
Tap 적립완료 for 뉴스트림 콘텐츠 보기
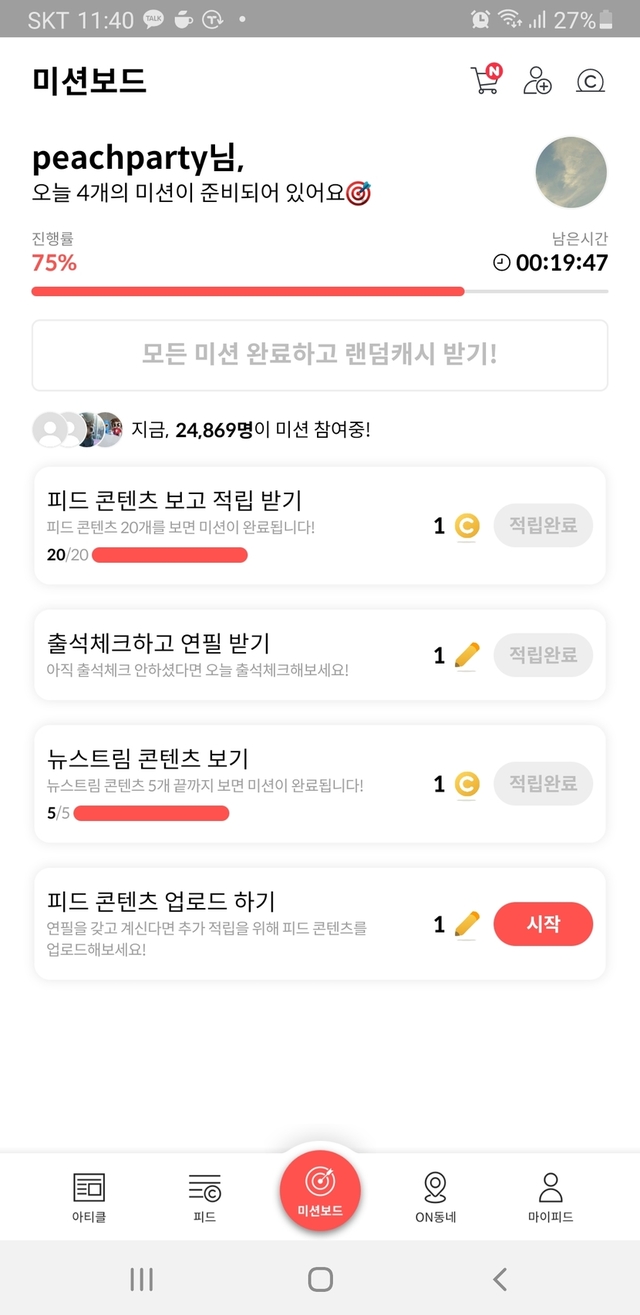[543, 784]
